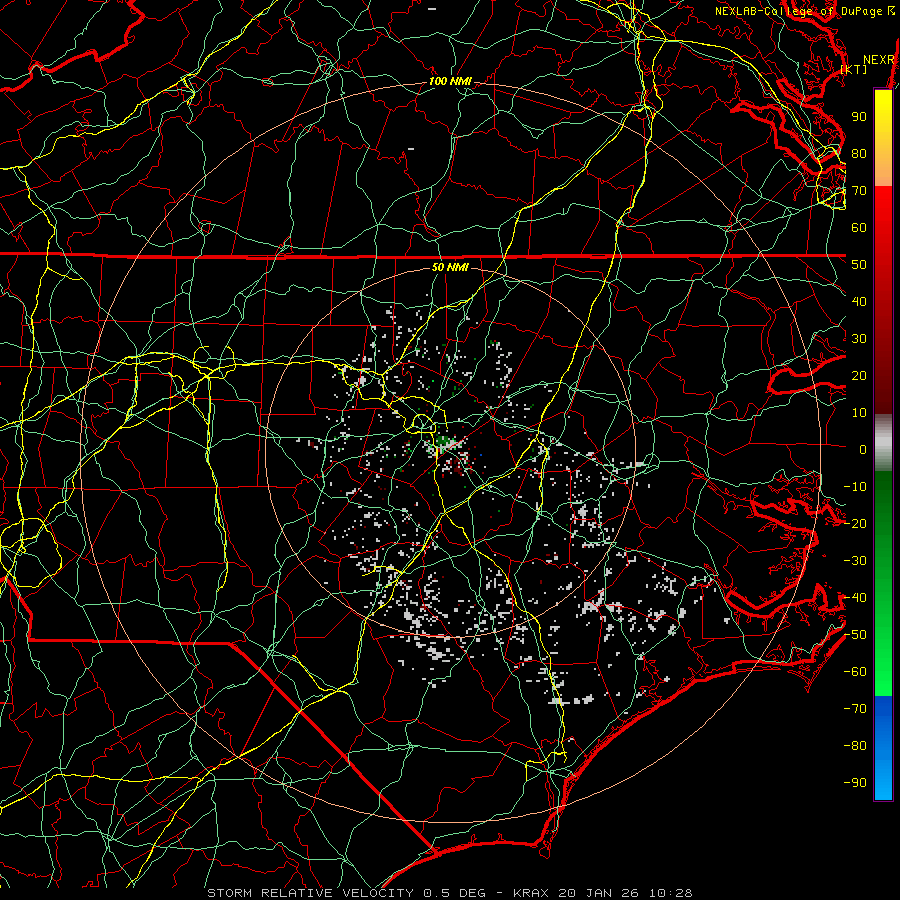The width and height of the screenshot is (900, 900).
Task: Select the "KRAX" radar site identifier
Action: pyautogui.click(x=531, y=893)
